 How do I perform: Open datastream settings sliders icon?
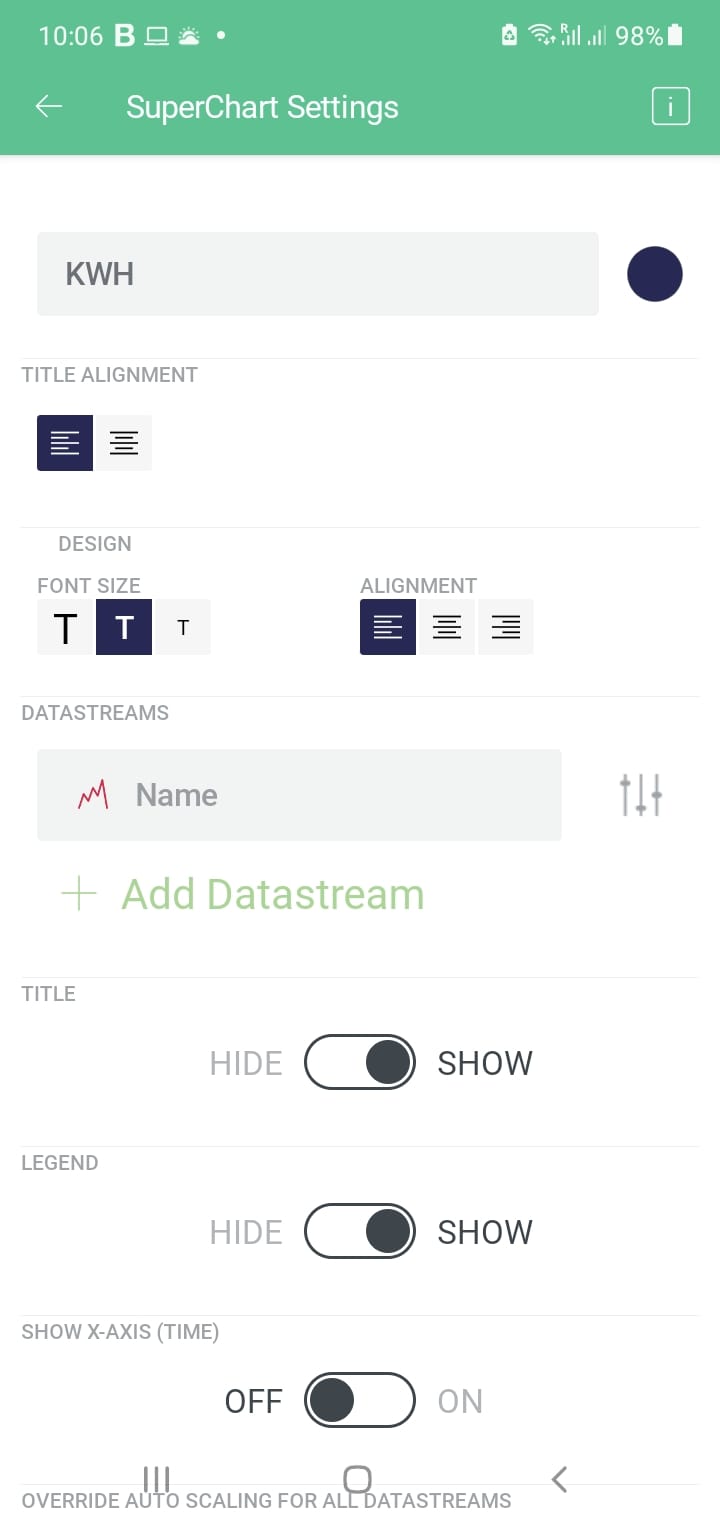[640, 795]
